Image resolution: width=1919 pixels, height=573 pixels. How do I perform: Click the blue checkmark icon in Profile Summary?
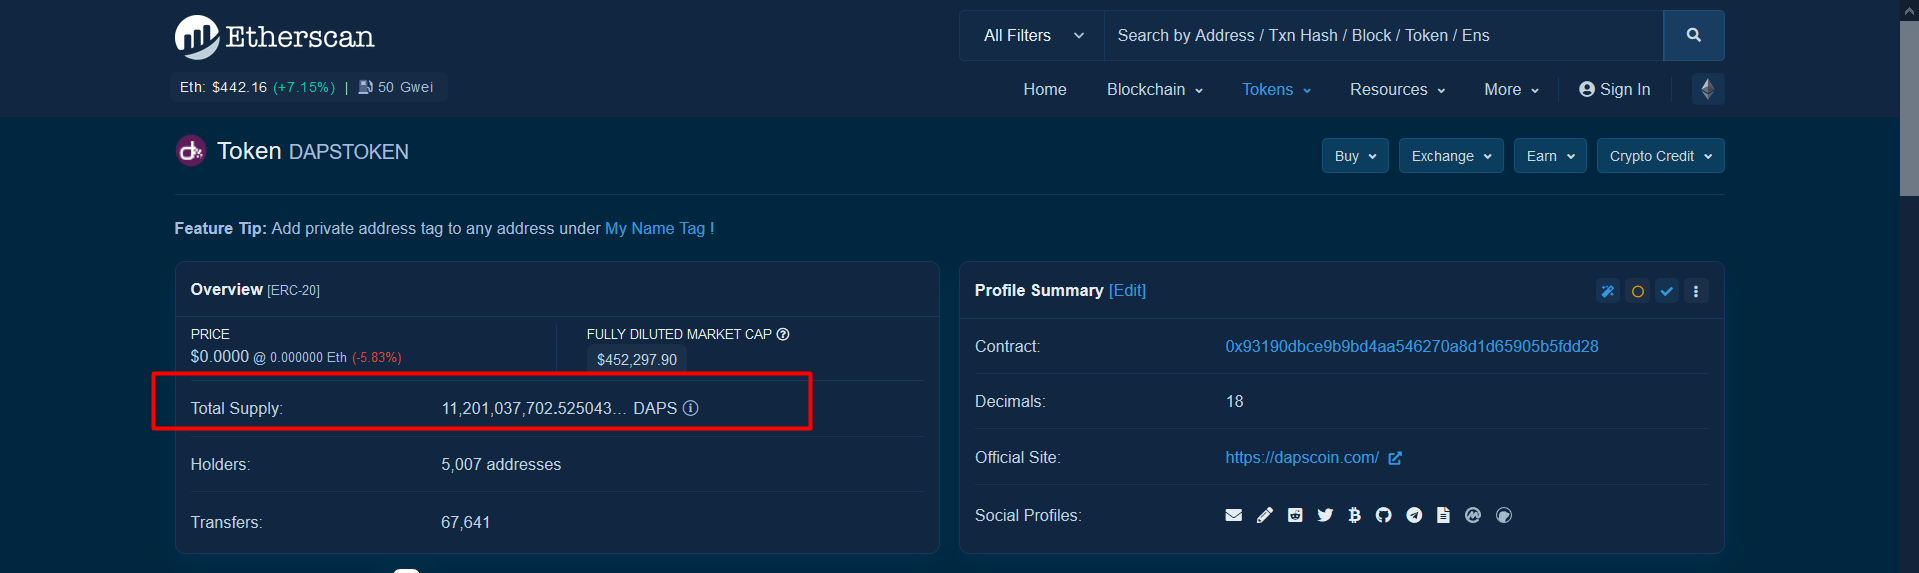point(1666,291)
